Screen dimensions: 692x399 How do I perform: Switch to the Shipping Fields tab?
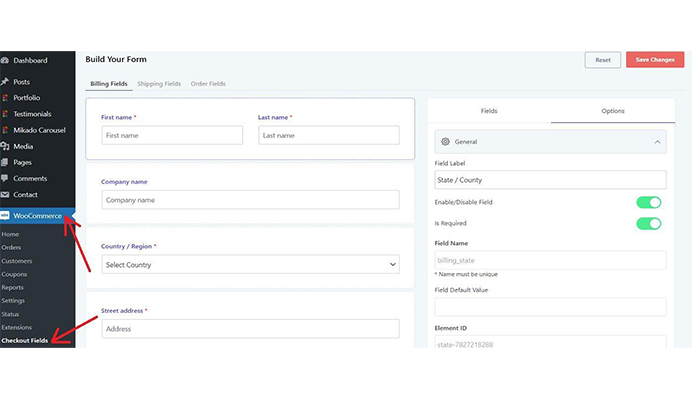pos(159,84)
